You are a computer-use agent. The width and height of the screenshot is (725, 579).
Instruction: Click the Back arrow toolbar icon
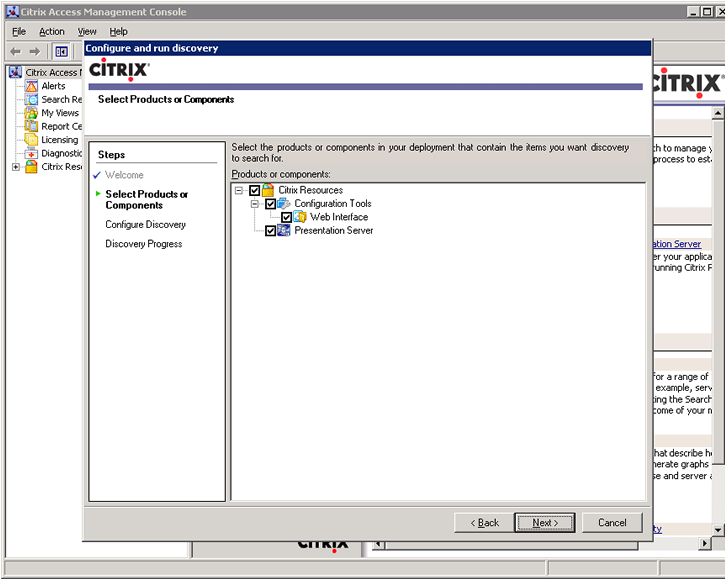coord(16,51)
